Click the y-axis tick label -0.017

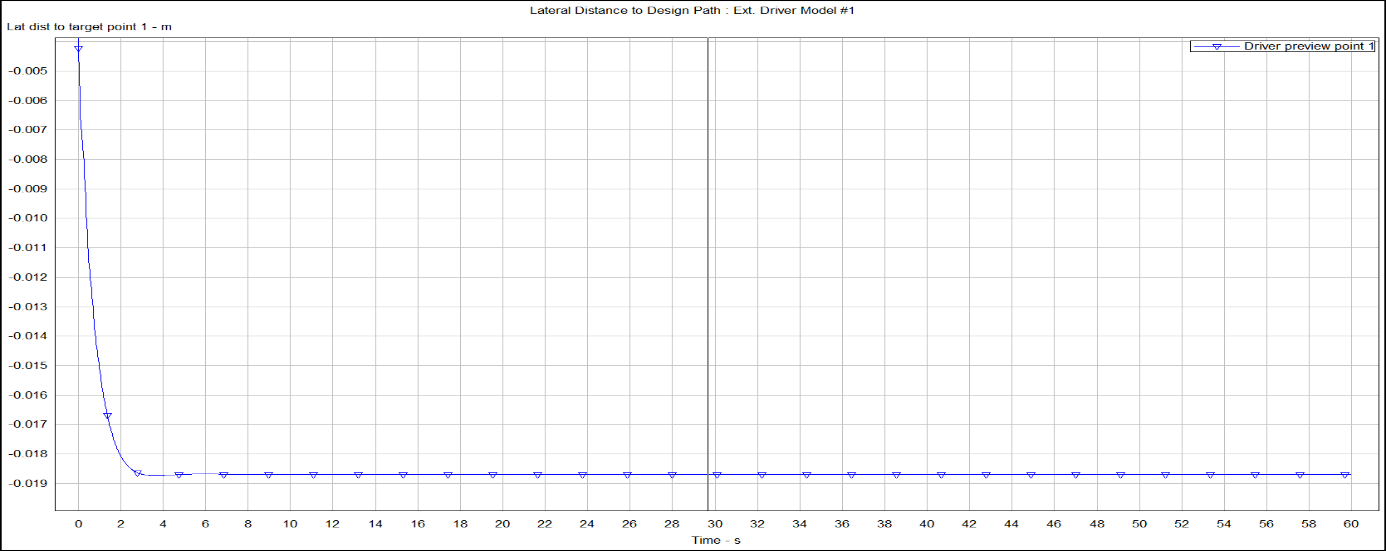point(28,424)
